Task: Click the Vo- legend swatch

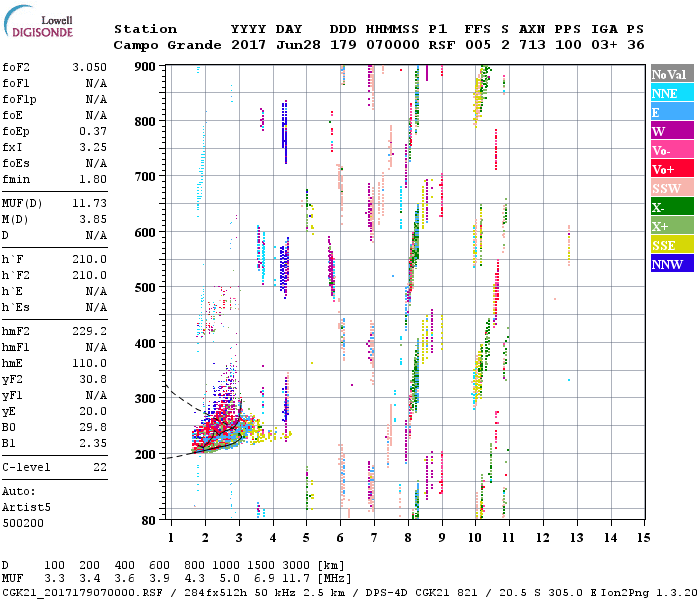Action: click(669, 151)
